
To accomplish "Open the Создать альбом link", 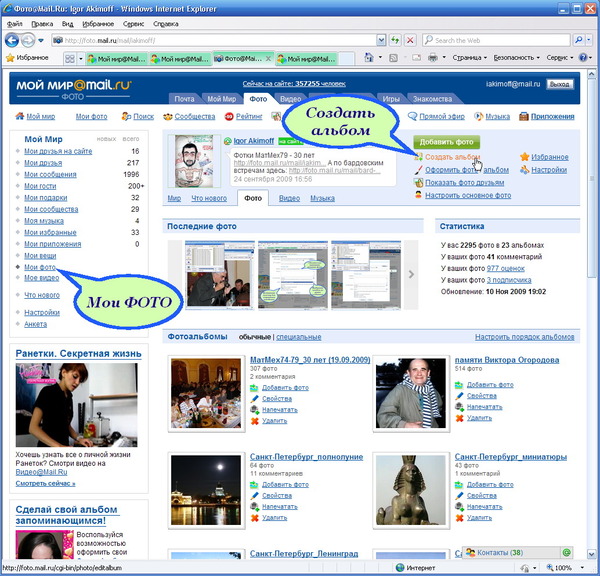I will coord(453,157).
